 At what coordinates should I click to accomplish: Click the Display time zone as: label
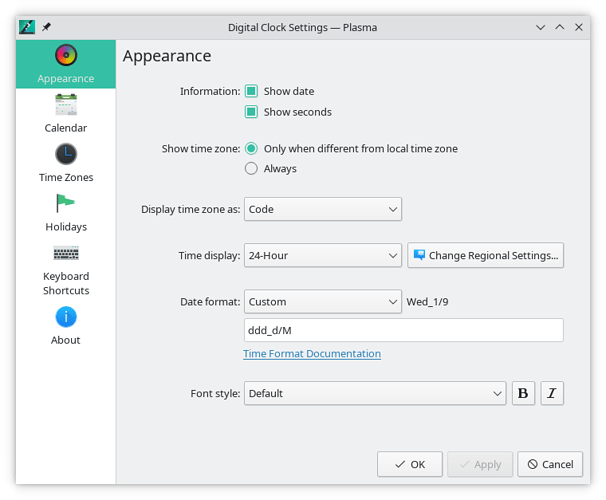(191, 209)
